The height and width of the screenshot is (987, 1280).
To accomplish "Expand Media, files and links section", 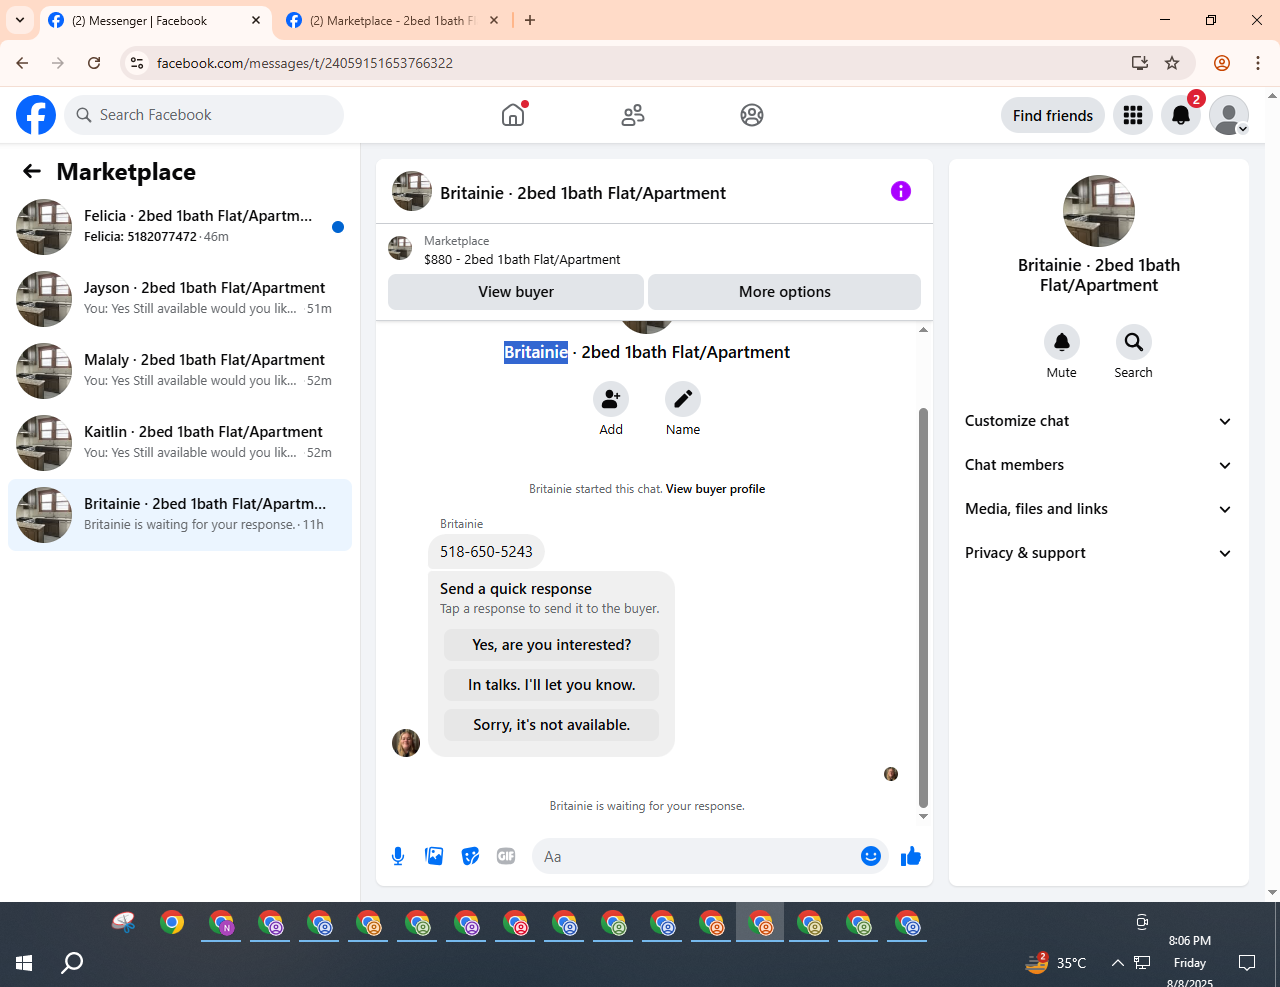I will (1098, 509).
